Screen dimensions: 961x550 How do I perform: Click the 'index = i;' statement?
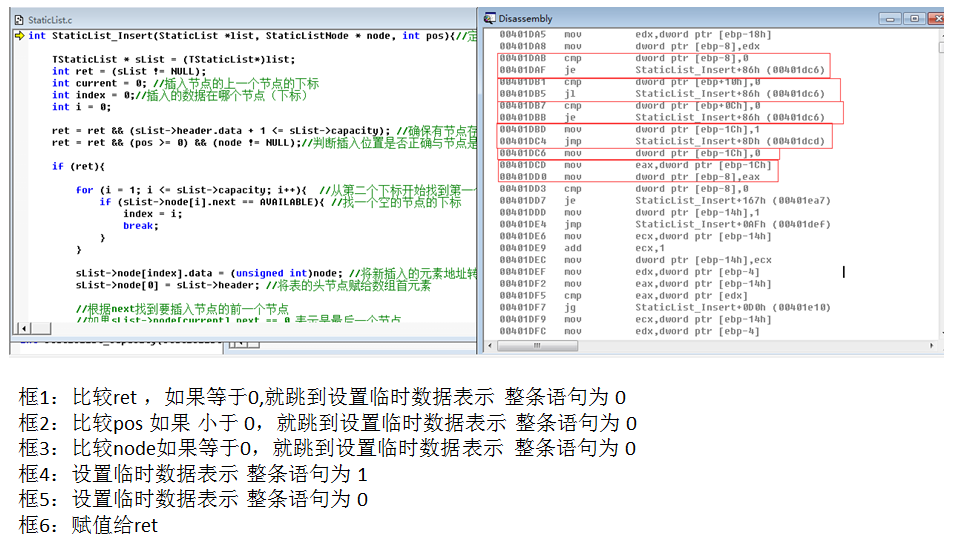[153, 214]
